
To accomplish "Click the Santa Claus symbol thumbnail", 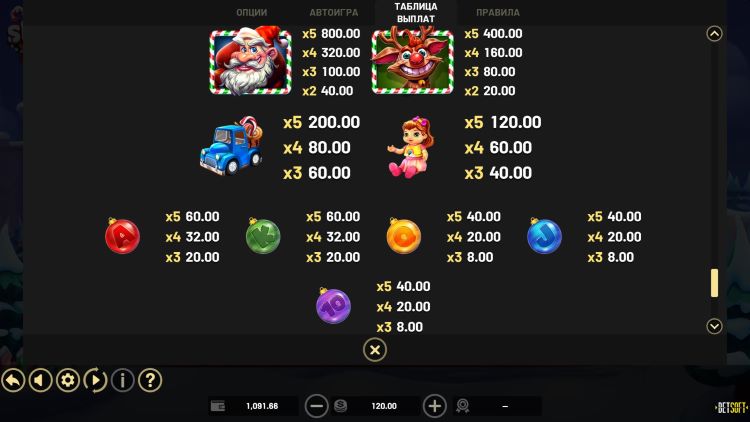I will 251,61.
